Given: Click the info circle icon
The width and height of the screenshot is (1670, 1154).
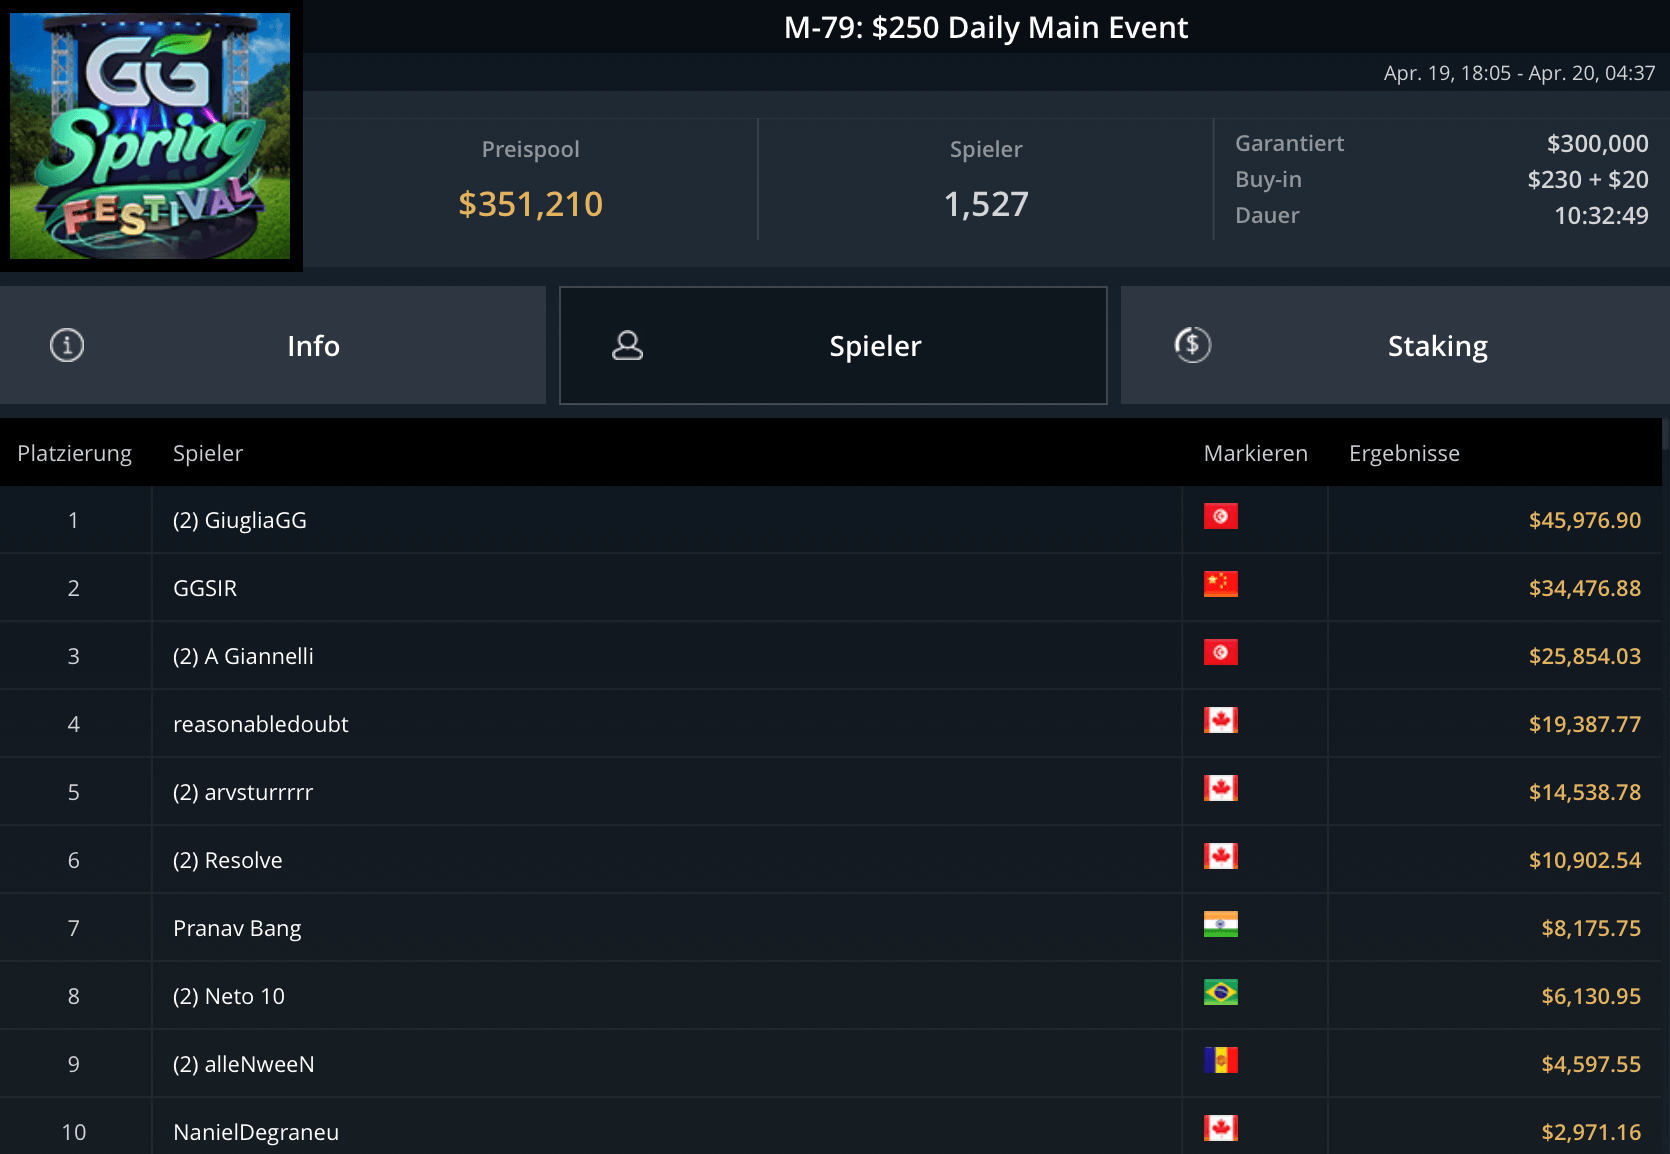Looking at the screenshot, I should [x=67, y=346].
